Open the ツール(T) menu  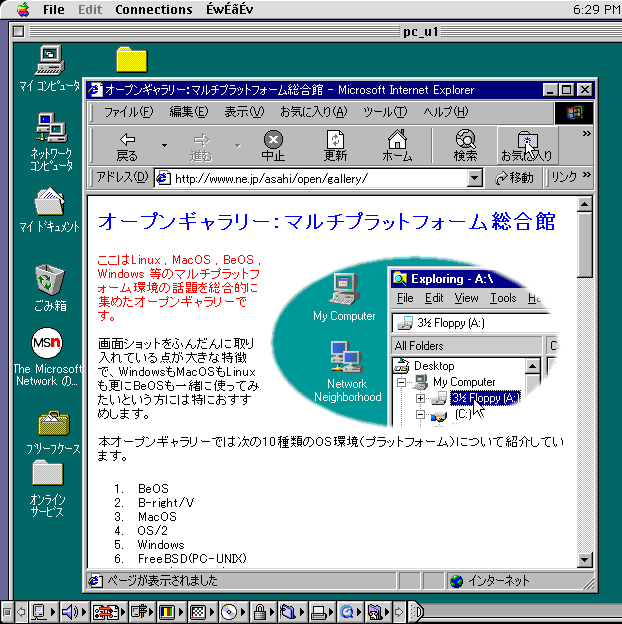click(384, 111)
